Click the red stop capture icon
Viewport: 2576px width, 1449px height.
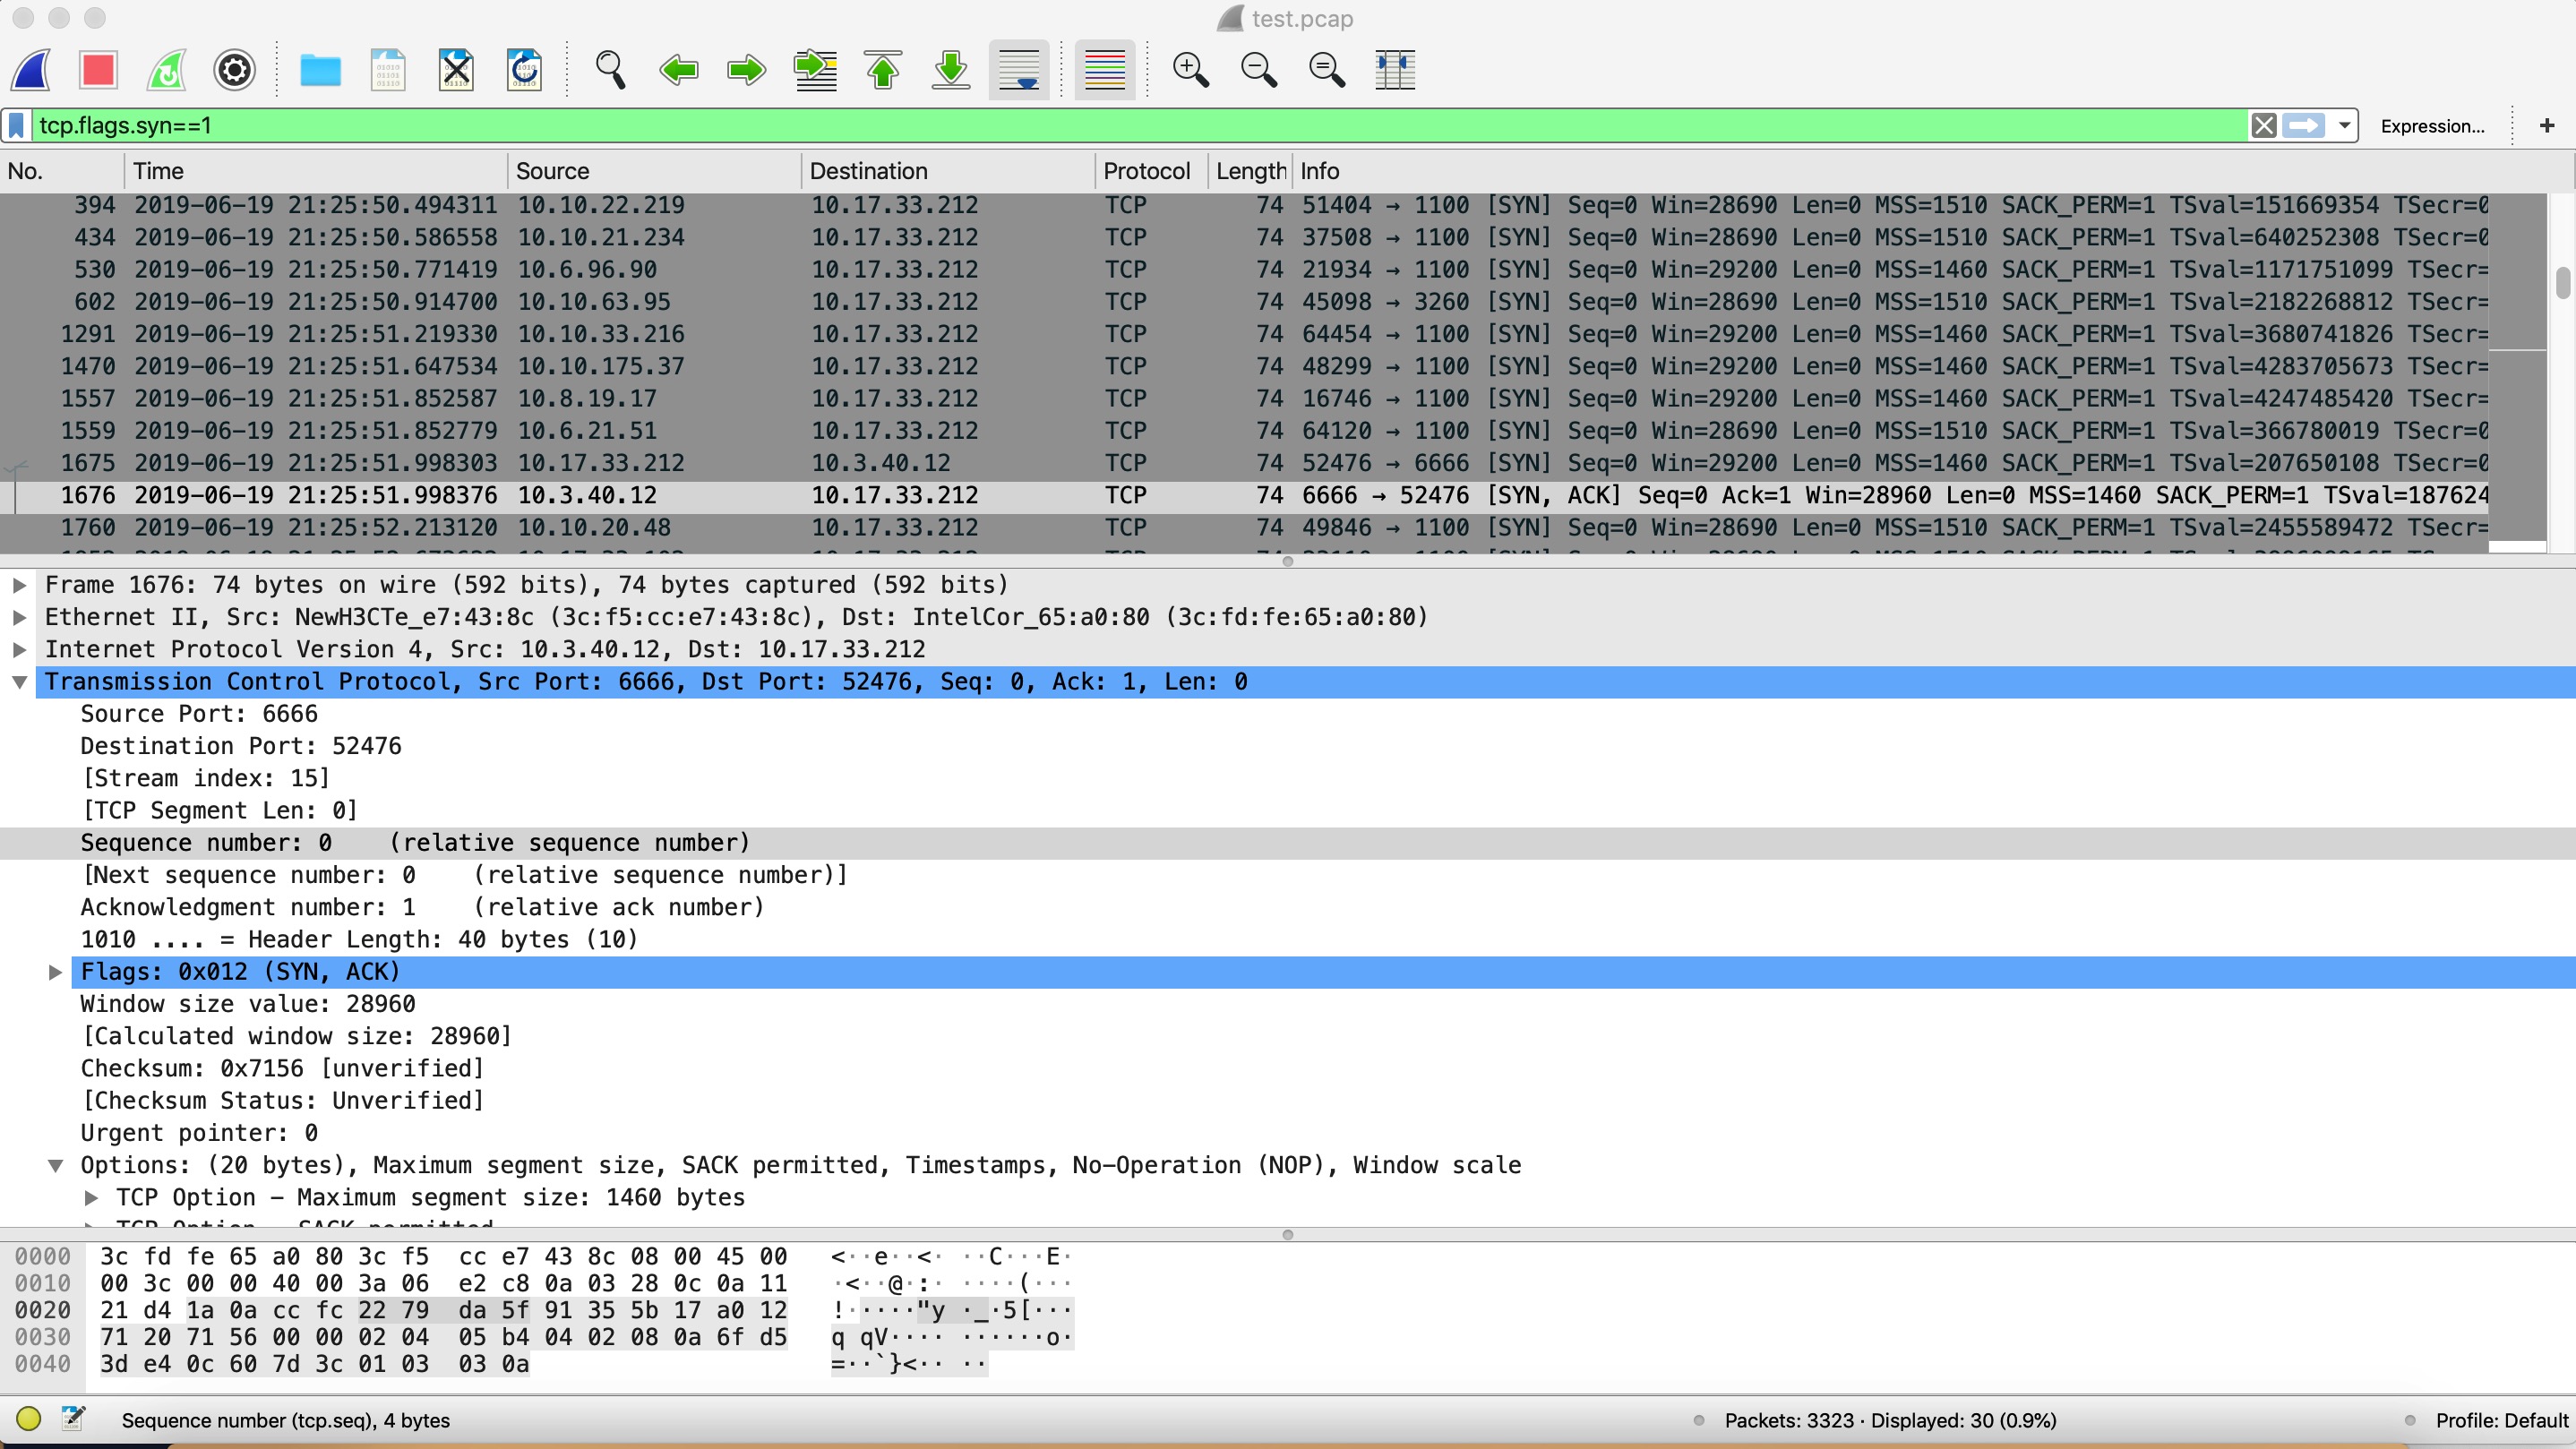[97, 70]
